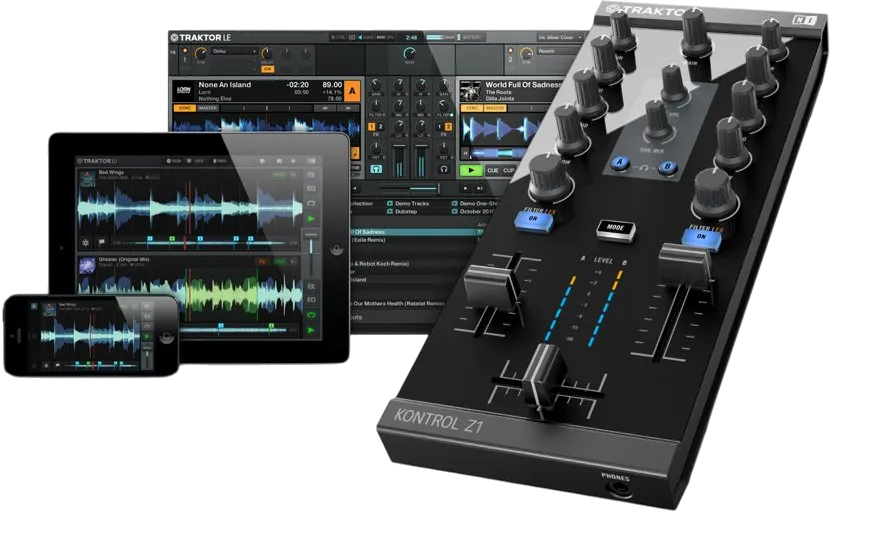Tap iPad top deck green play icon
This screenshot has height=543, width=878.
311,218
